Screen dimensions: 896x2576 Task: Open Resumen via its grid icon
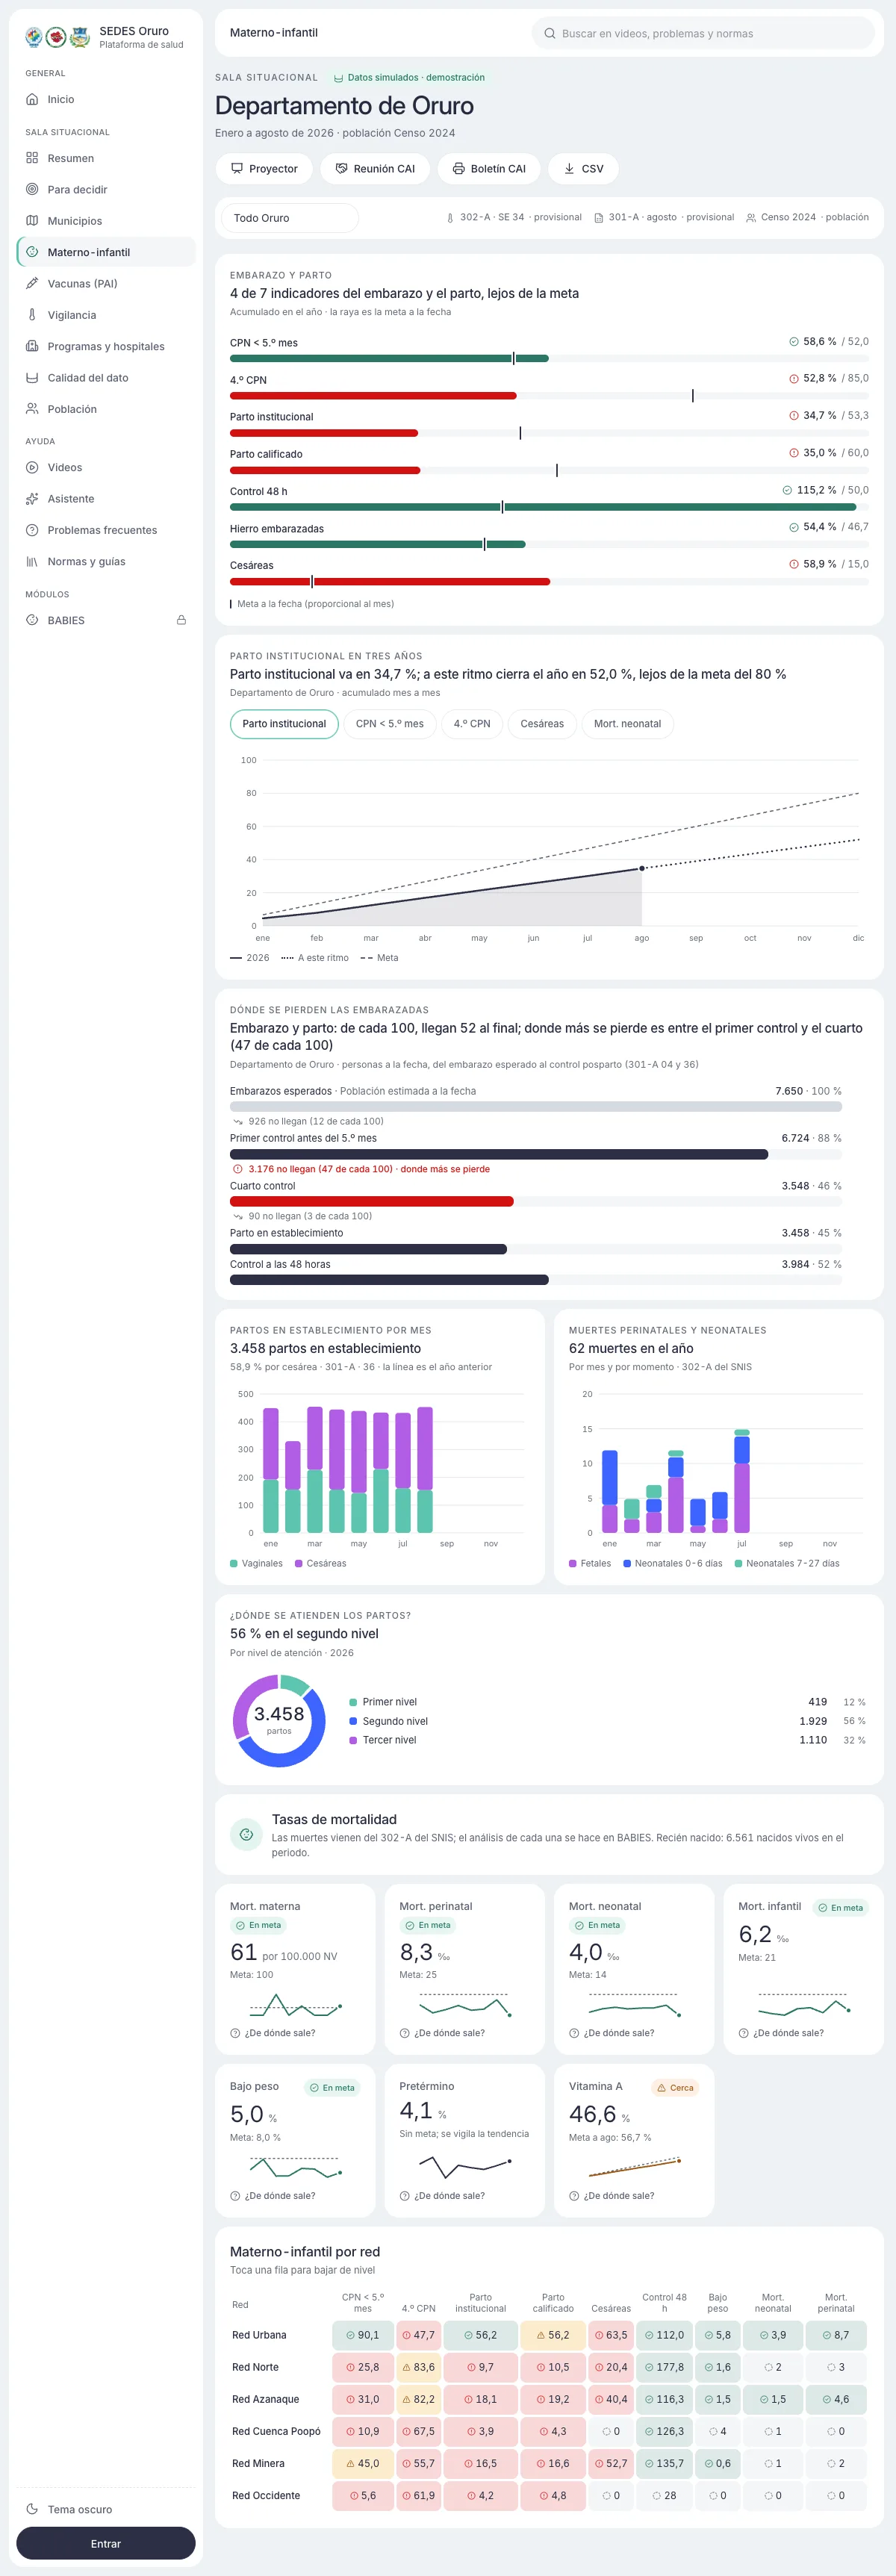[32, 158]
